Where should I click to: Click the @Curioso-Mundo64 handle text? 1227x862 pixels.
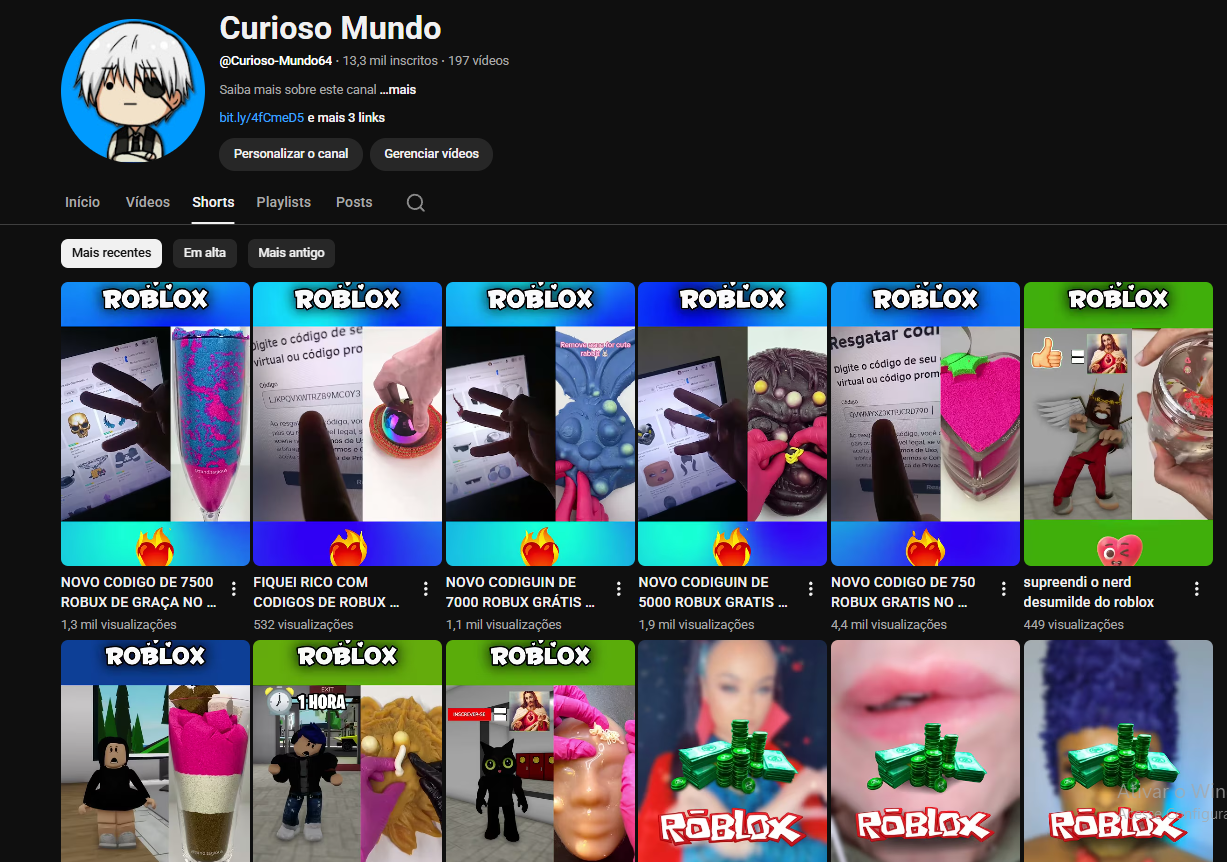[x=275, y=61]
